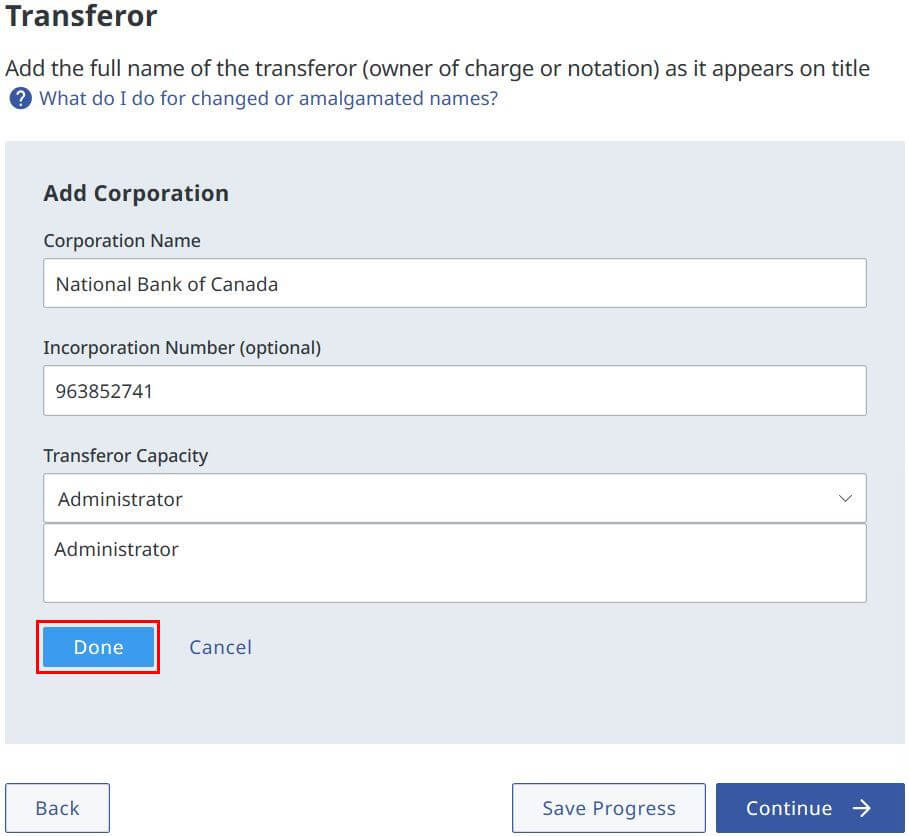
Task: Click the Add Corporation heading
Action: tap(136, 194)
